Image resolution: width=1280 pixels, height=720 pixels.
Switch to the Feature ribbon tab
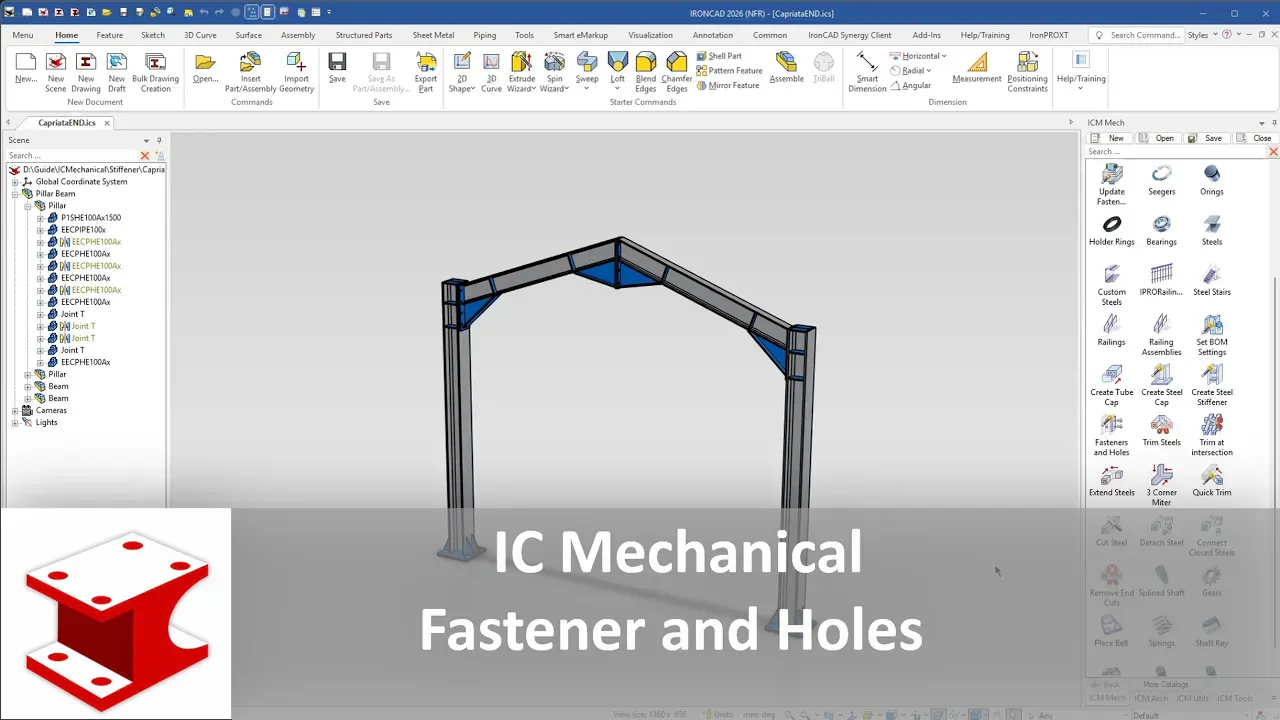click(110, 35)
